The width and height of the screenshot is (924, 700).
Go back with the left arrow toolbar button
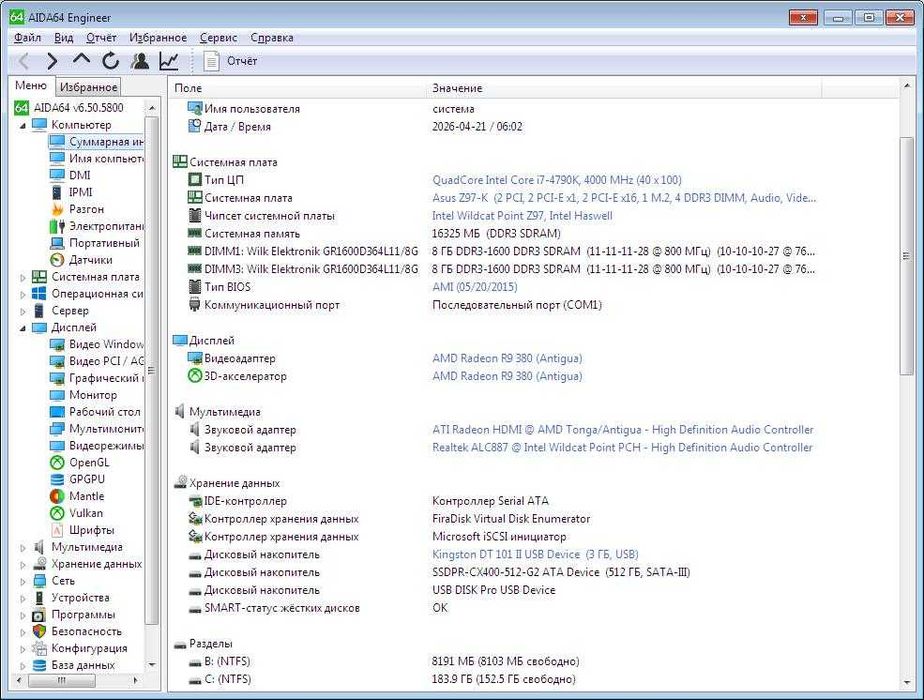[x=24, y=61]
